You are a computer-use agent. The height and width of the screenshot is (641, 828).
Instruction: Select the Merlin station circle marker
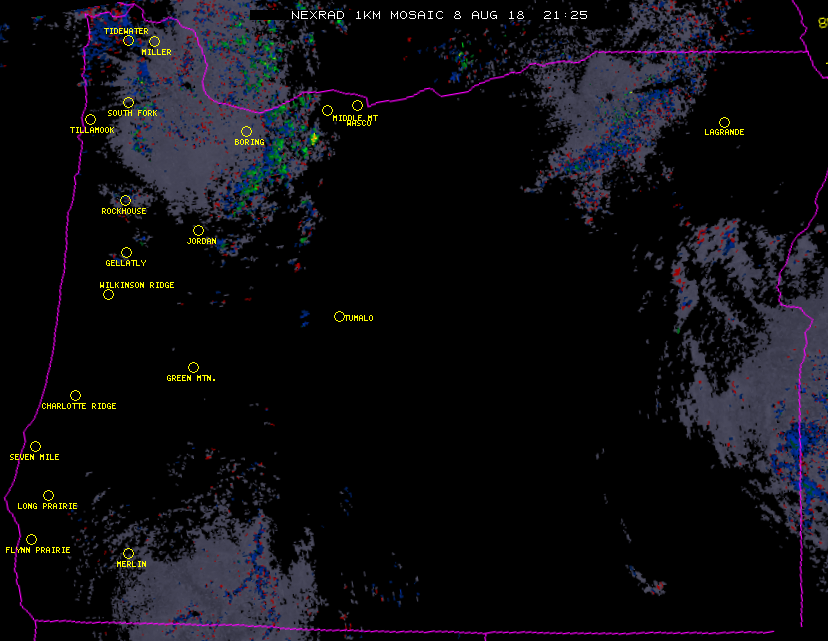pos(128,554)
